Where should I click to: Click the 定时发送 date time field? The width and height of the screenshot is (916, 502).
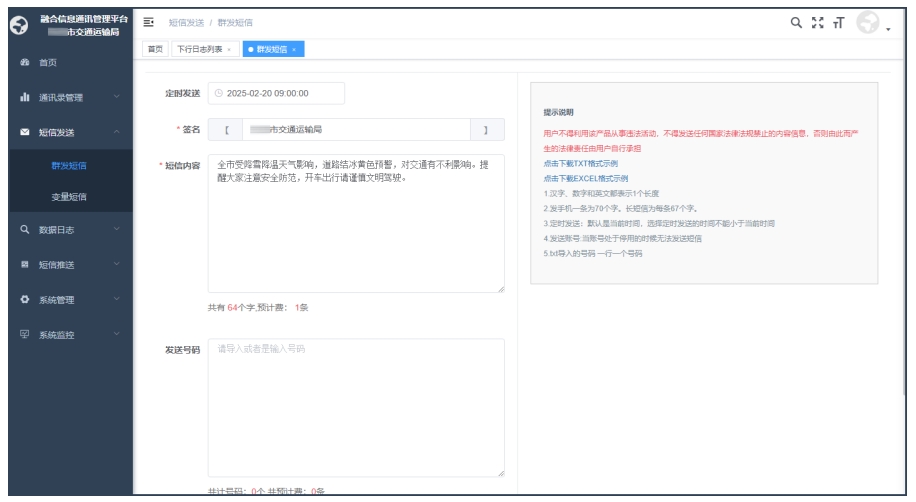[276, 93]
